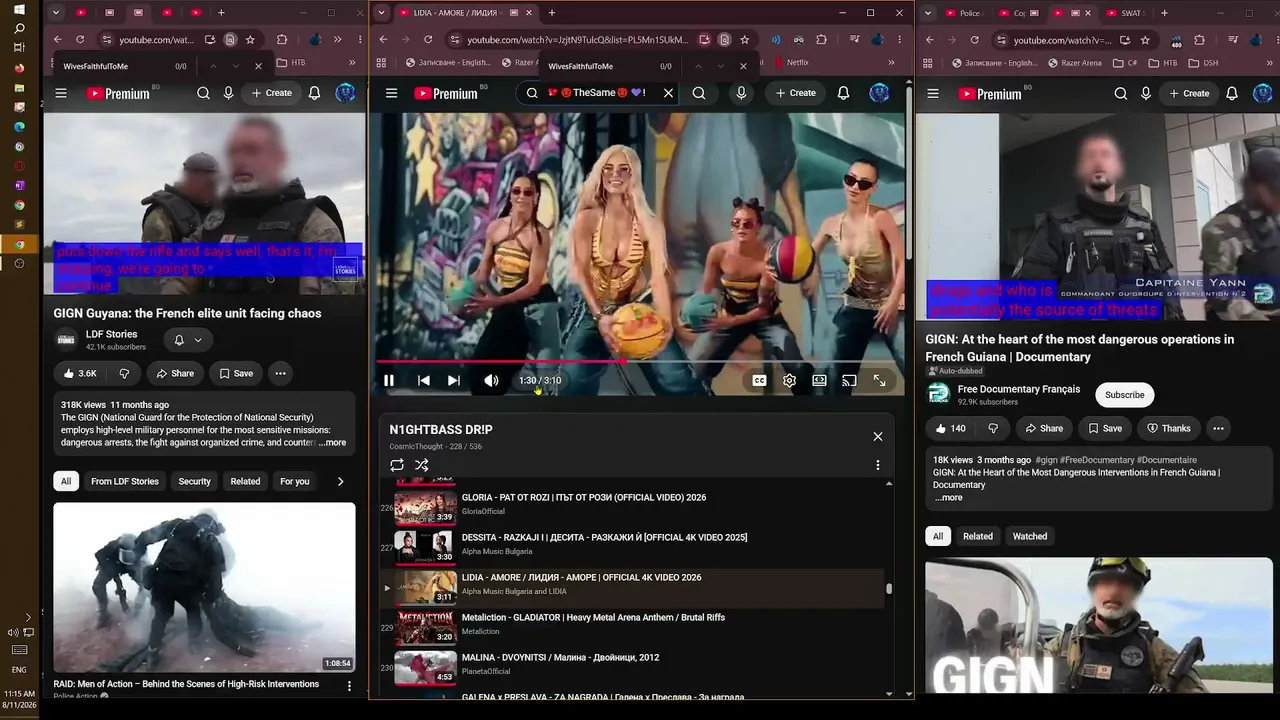Show more chips with right arrow
Image resolution: width=1280 pixels, height=720 pixels.
(340, 481)
